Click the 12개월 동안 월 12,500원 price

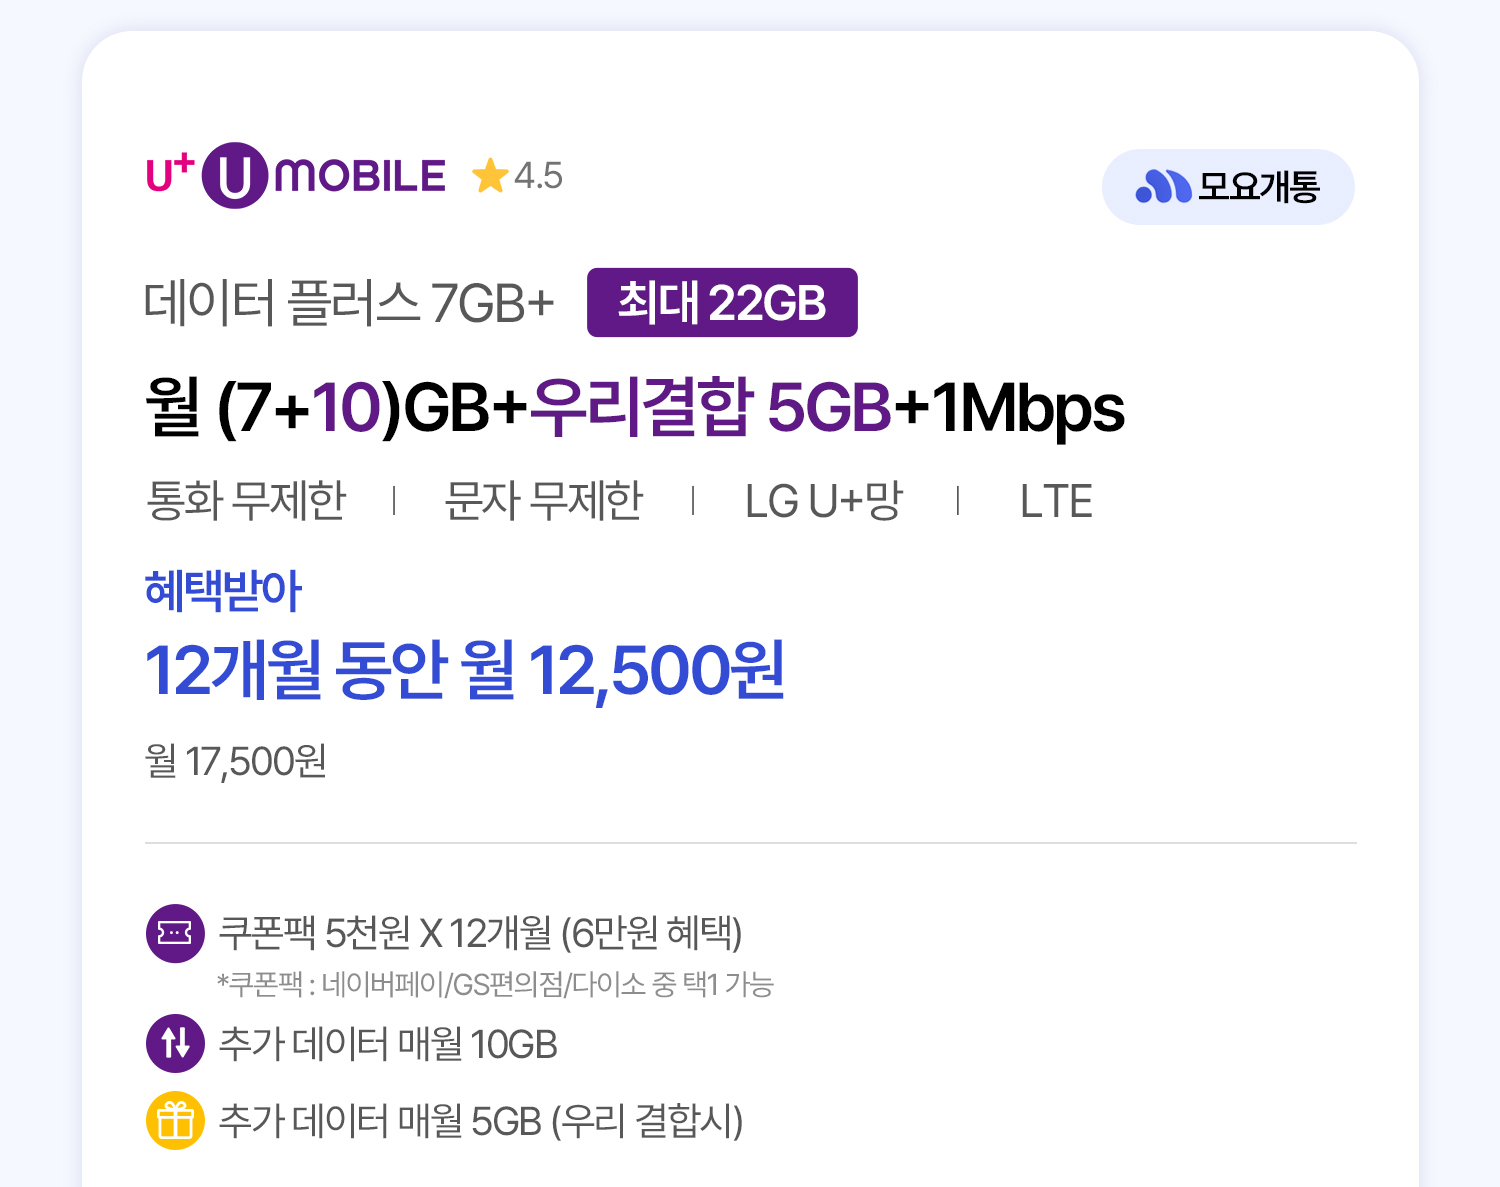465,670
